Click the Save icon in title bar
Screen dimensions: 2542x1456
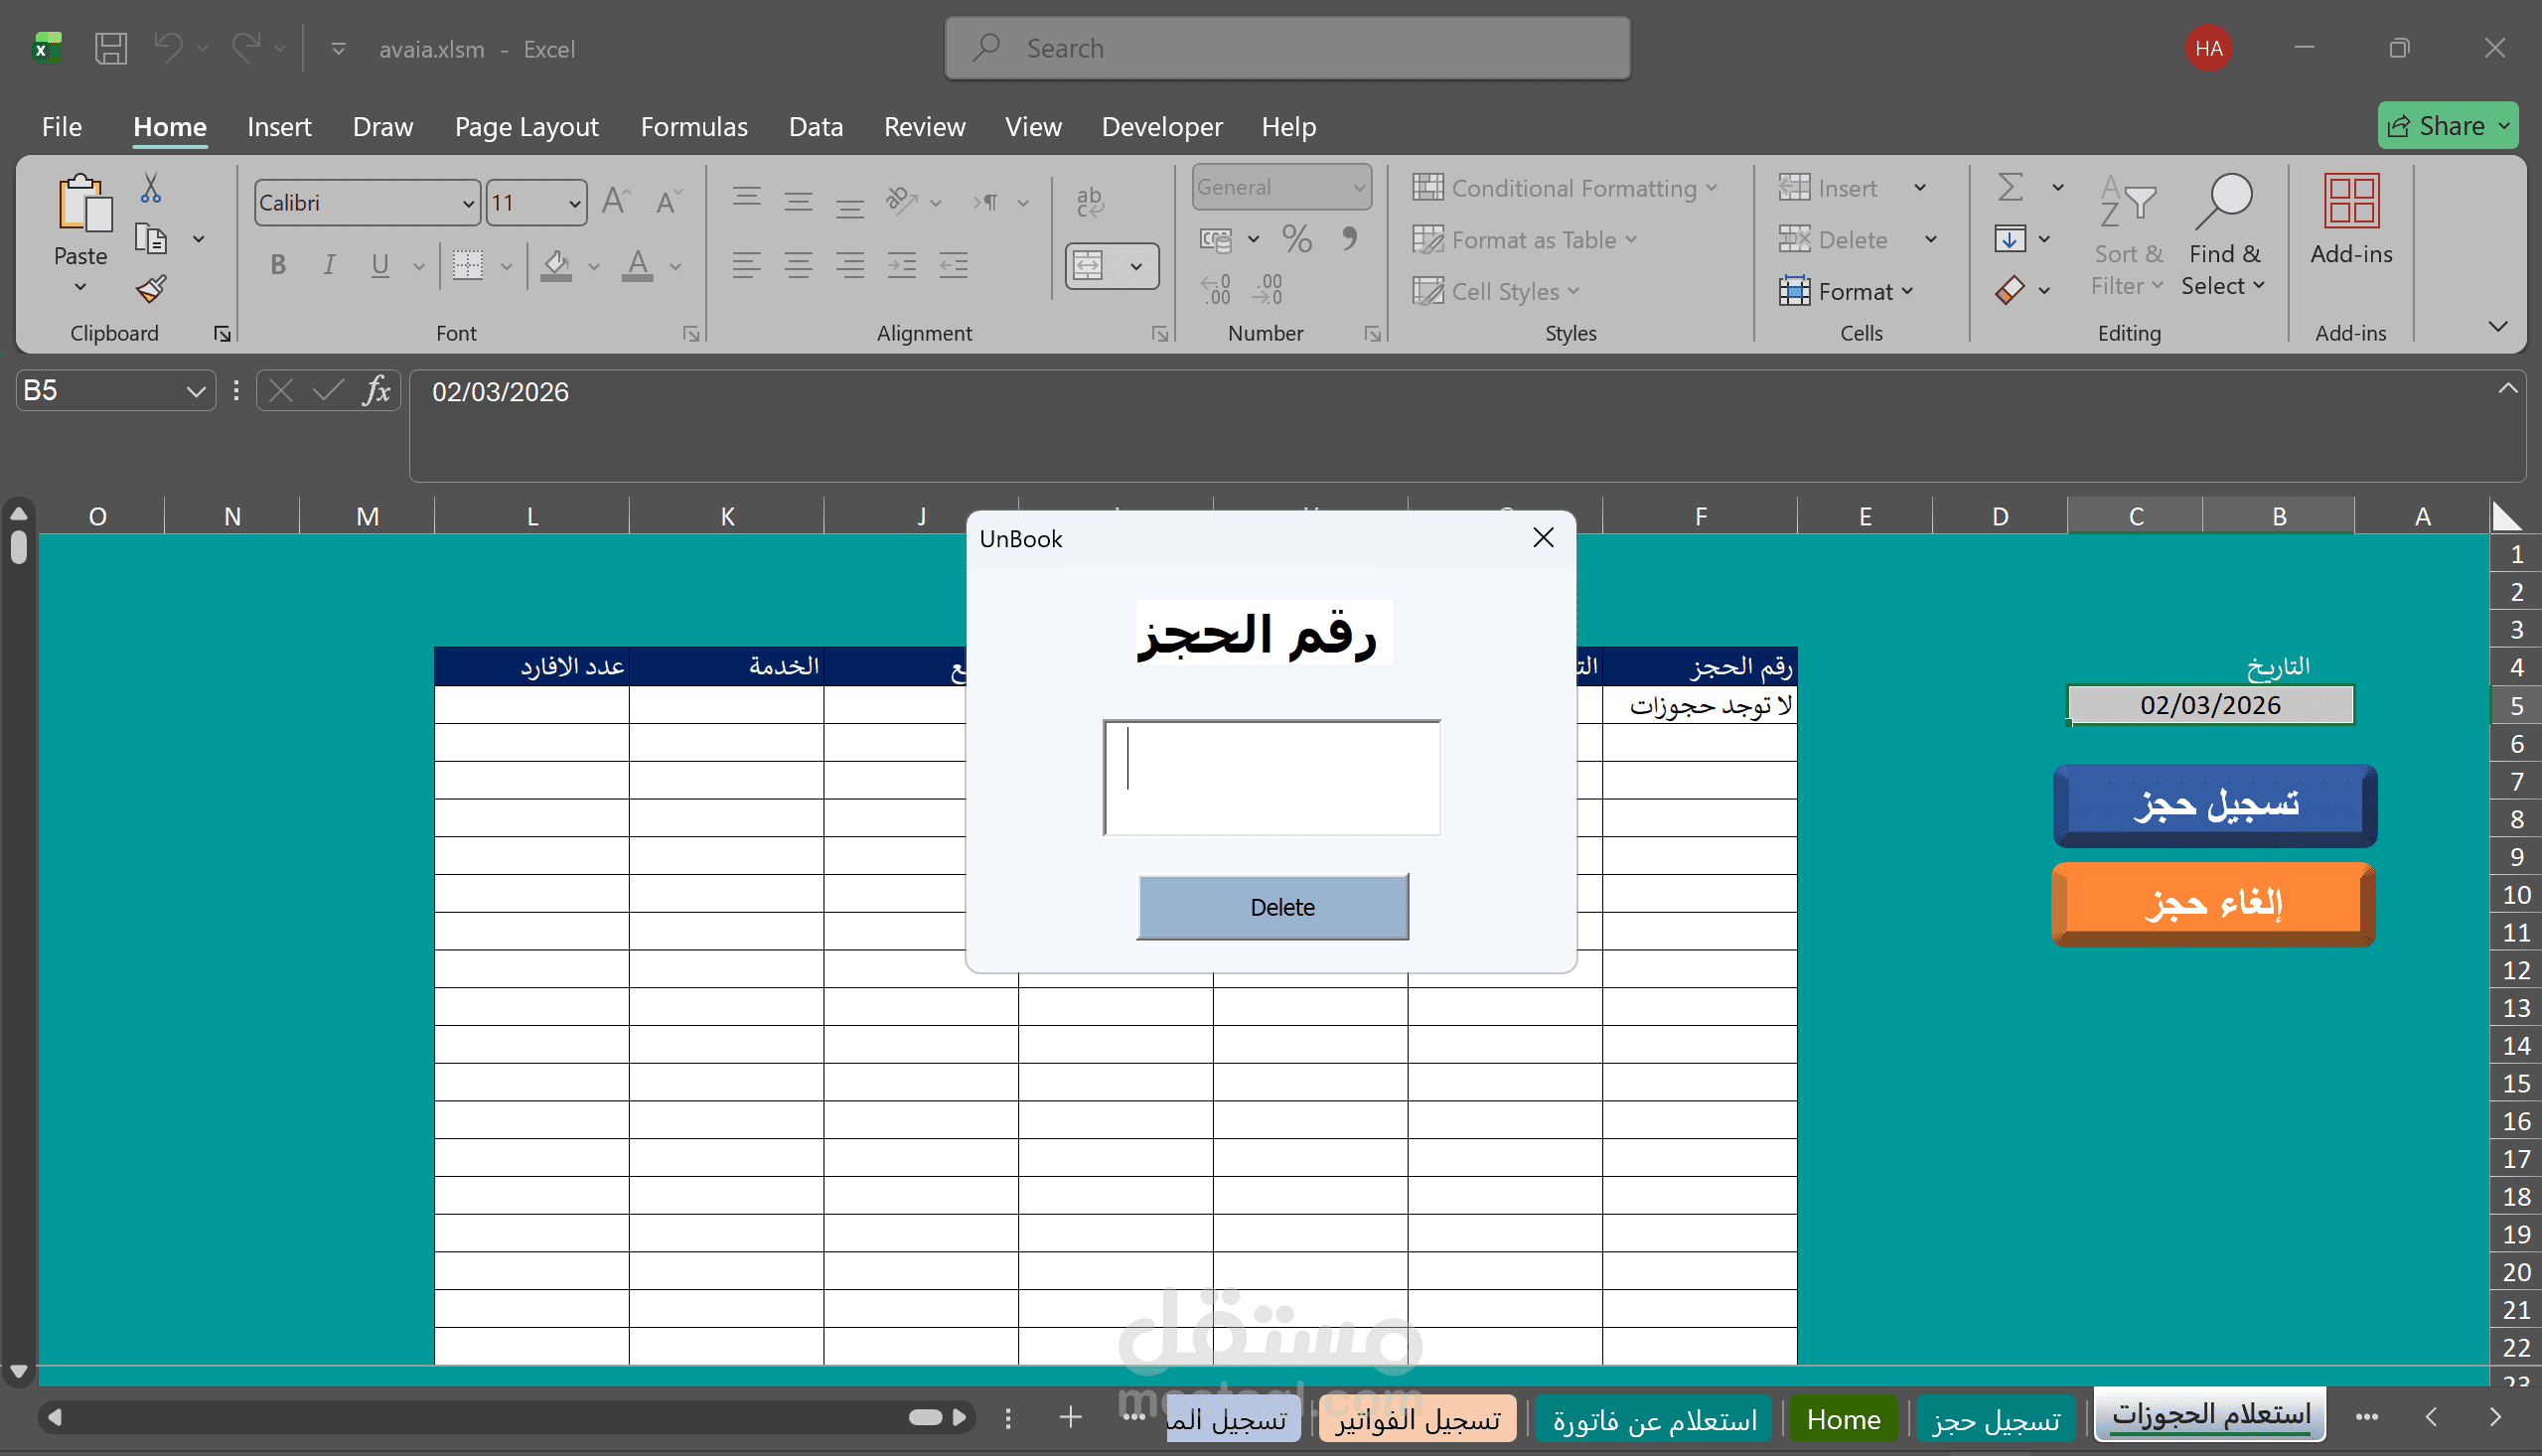111,48
